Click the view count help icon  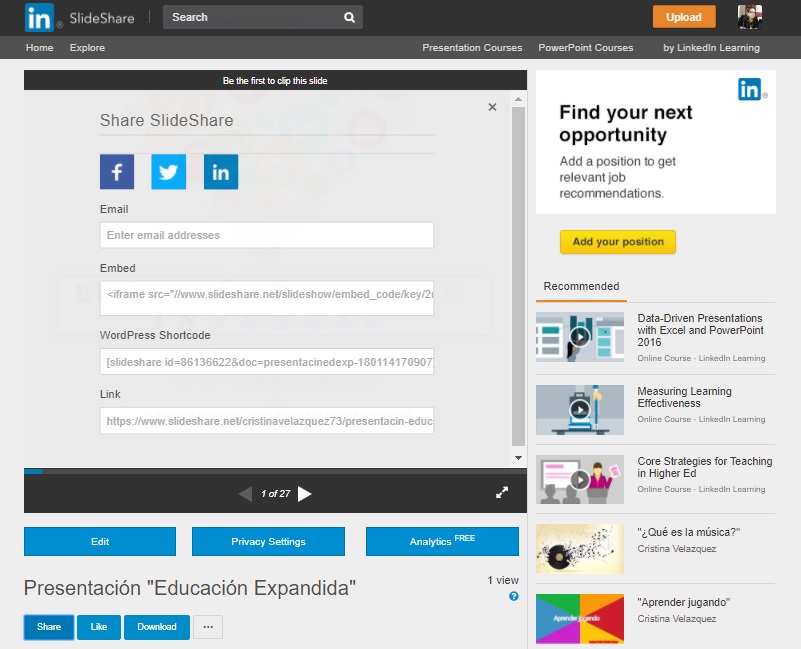click(514, 596)
